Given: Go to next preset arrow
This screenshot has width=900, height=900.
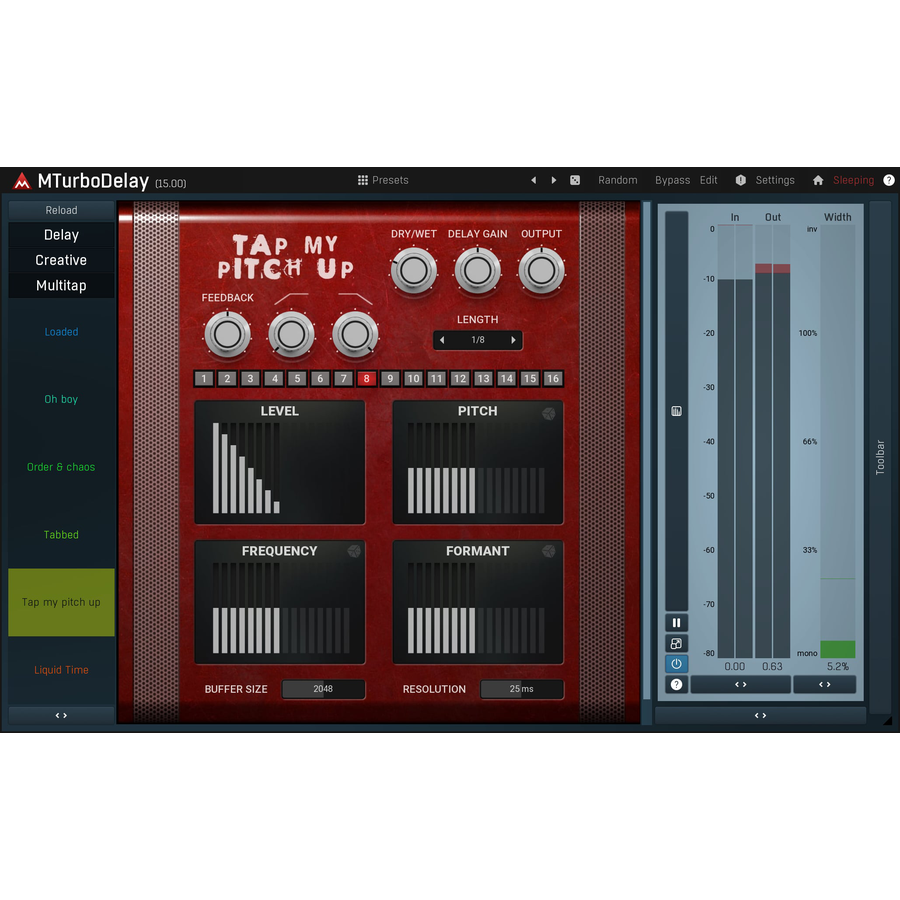Looking at the screenshot, I should pyautogui.click(x=554, y=180).
